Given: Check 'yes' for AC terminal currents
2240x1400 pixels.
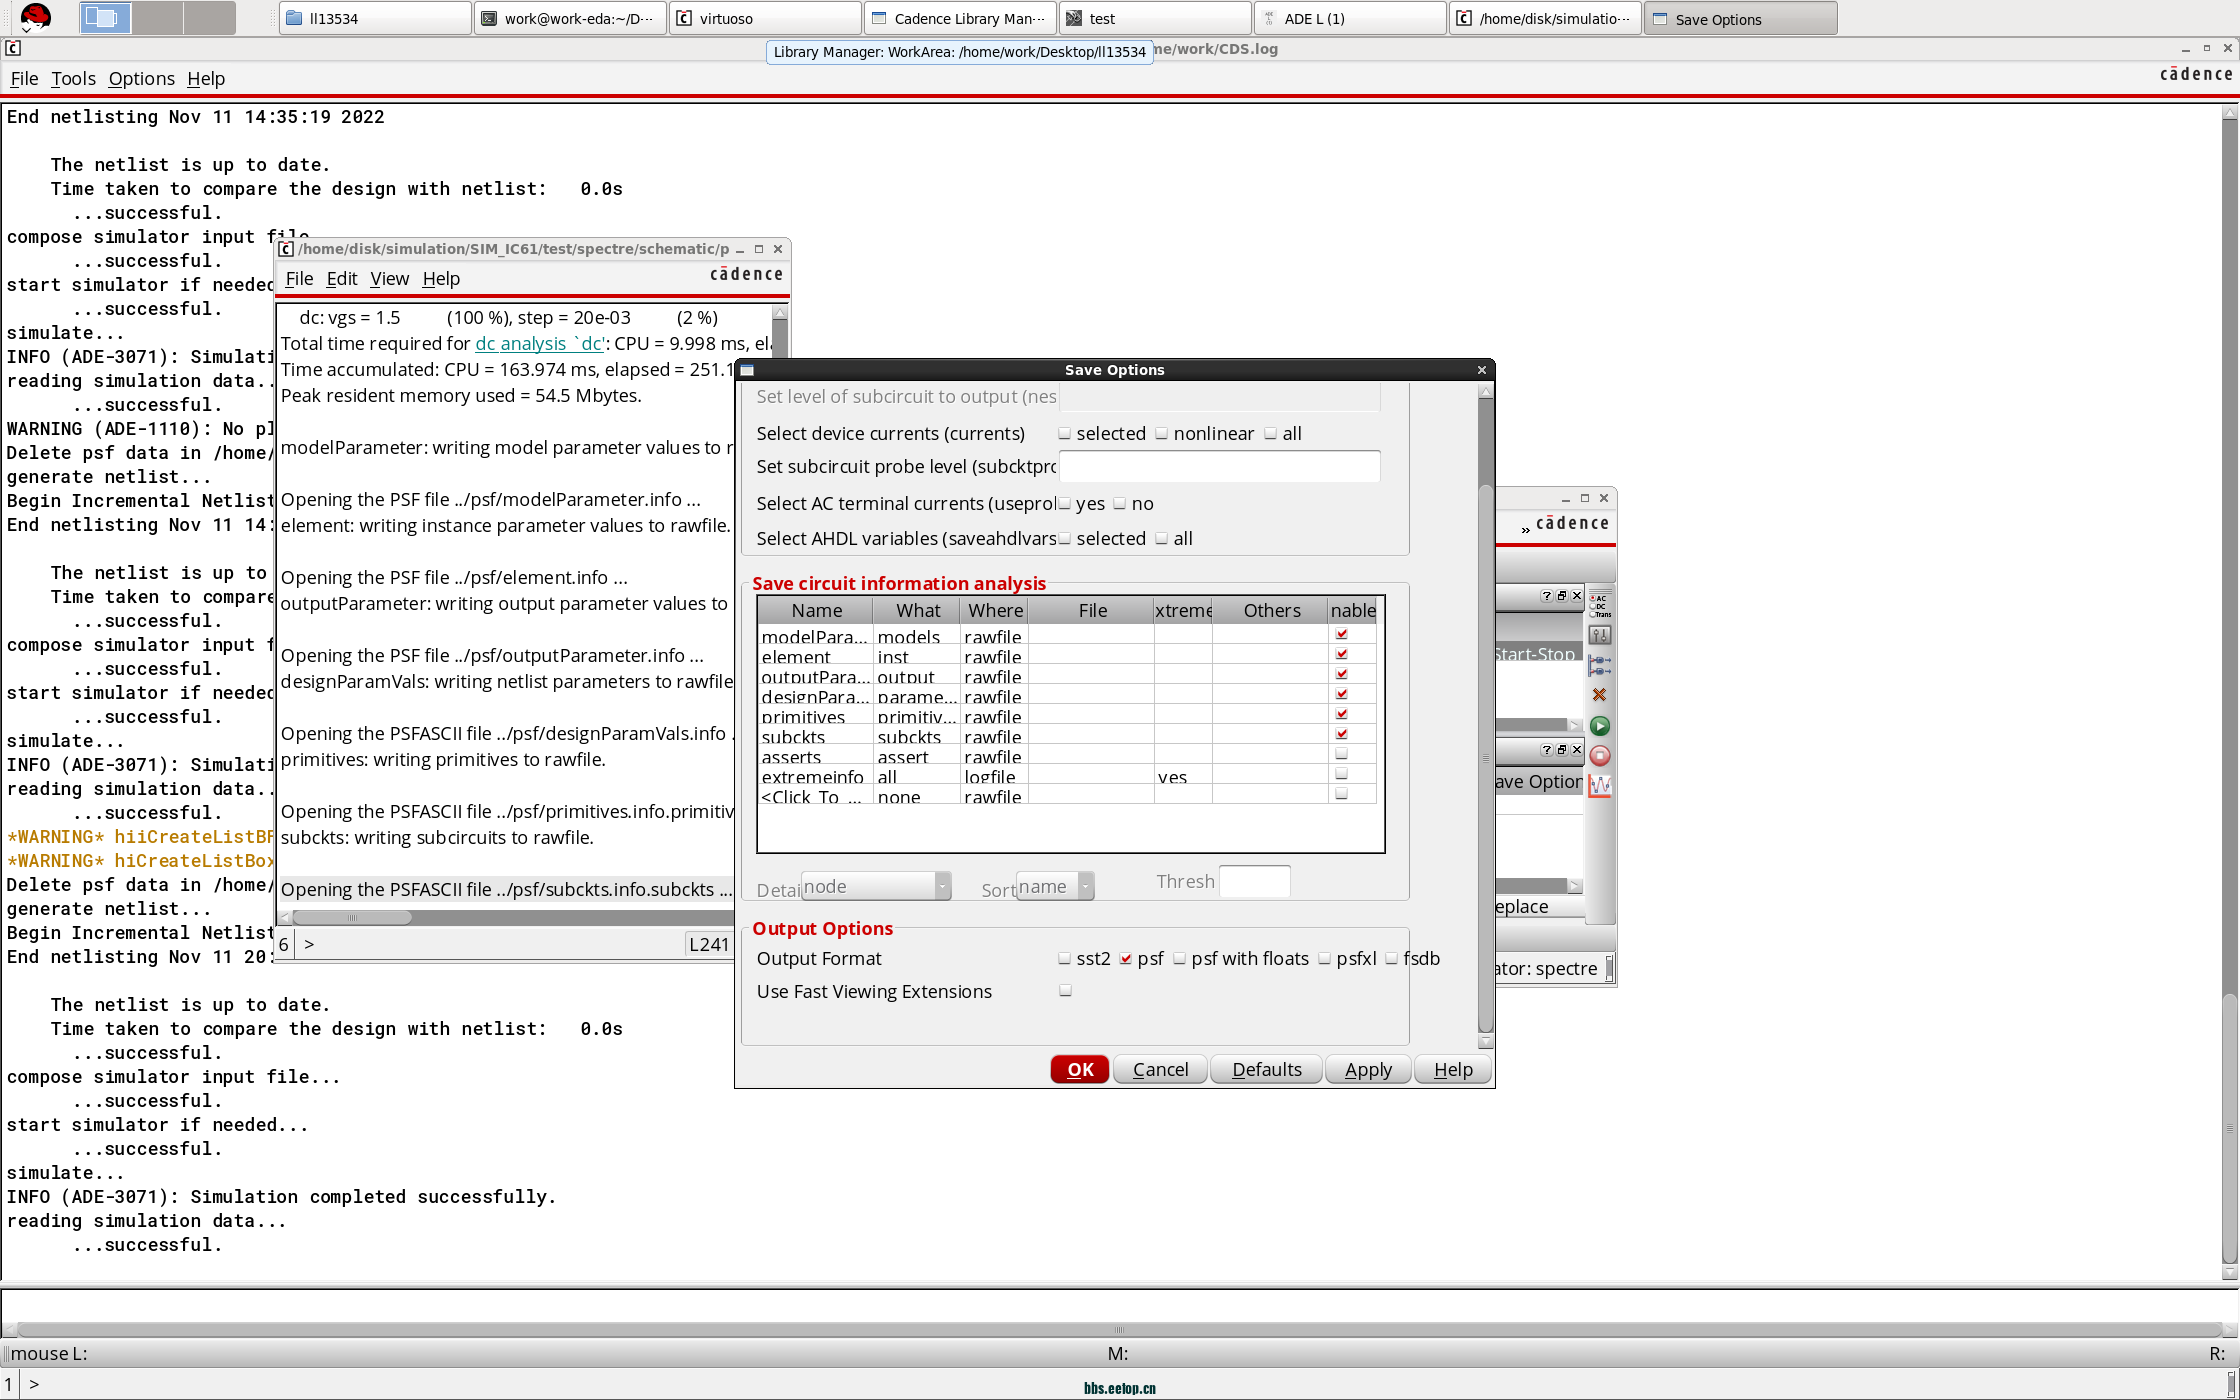Looking at the screenshot, I should coord(1065,504).
